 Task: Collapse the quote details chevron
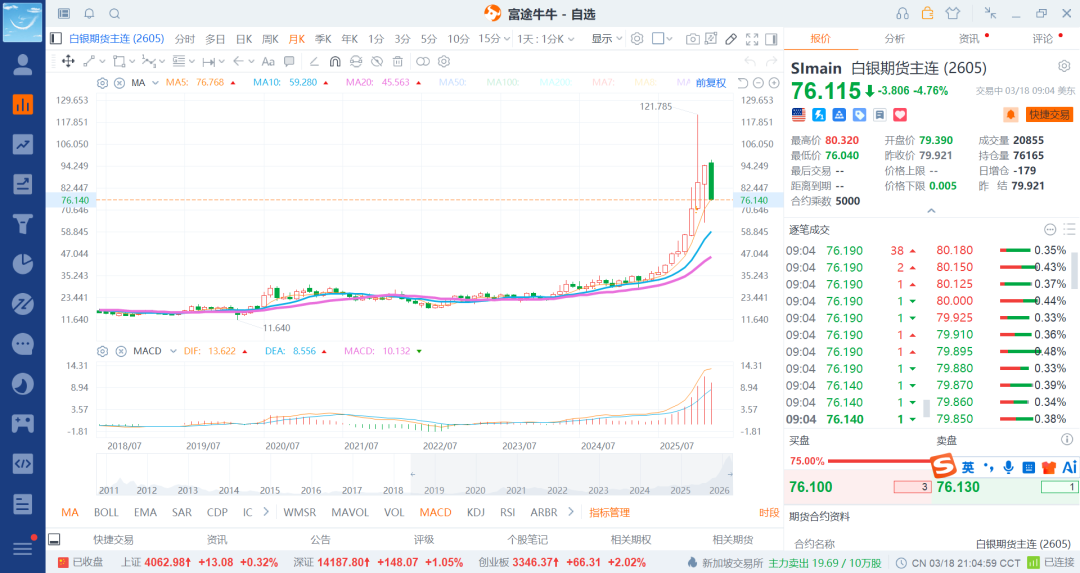(x=931, y=211)
